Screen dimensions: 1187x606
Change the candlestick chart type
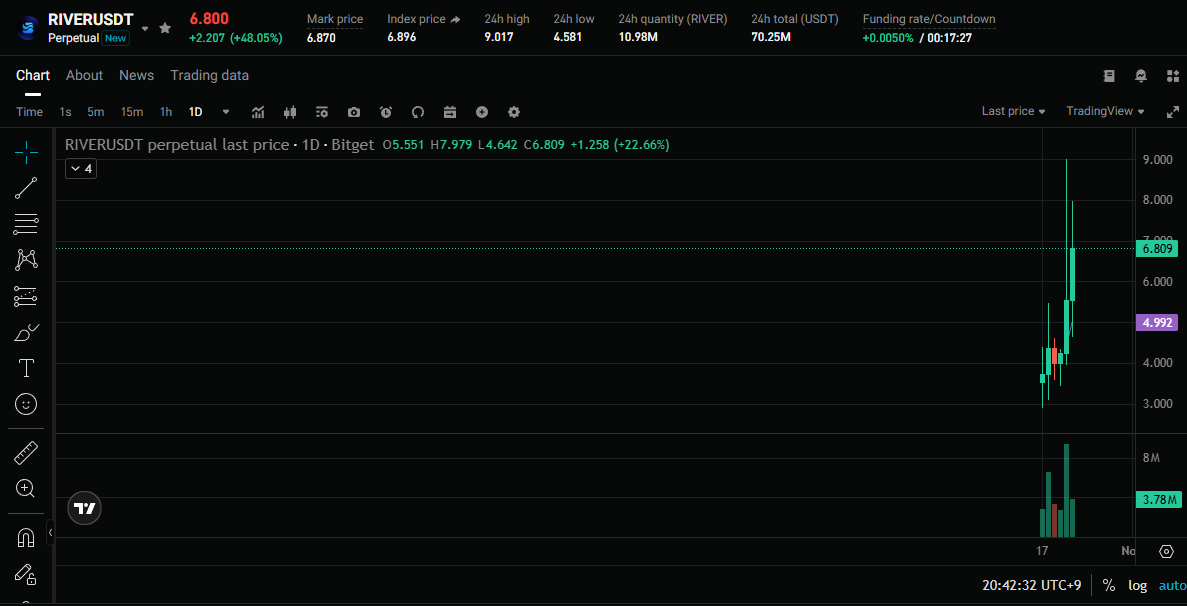[290, 112]
